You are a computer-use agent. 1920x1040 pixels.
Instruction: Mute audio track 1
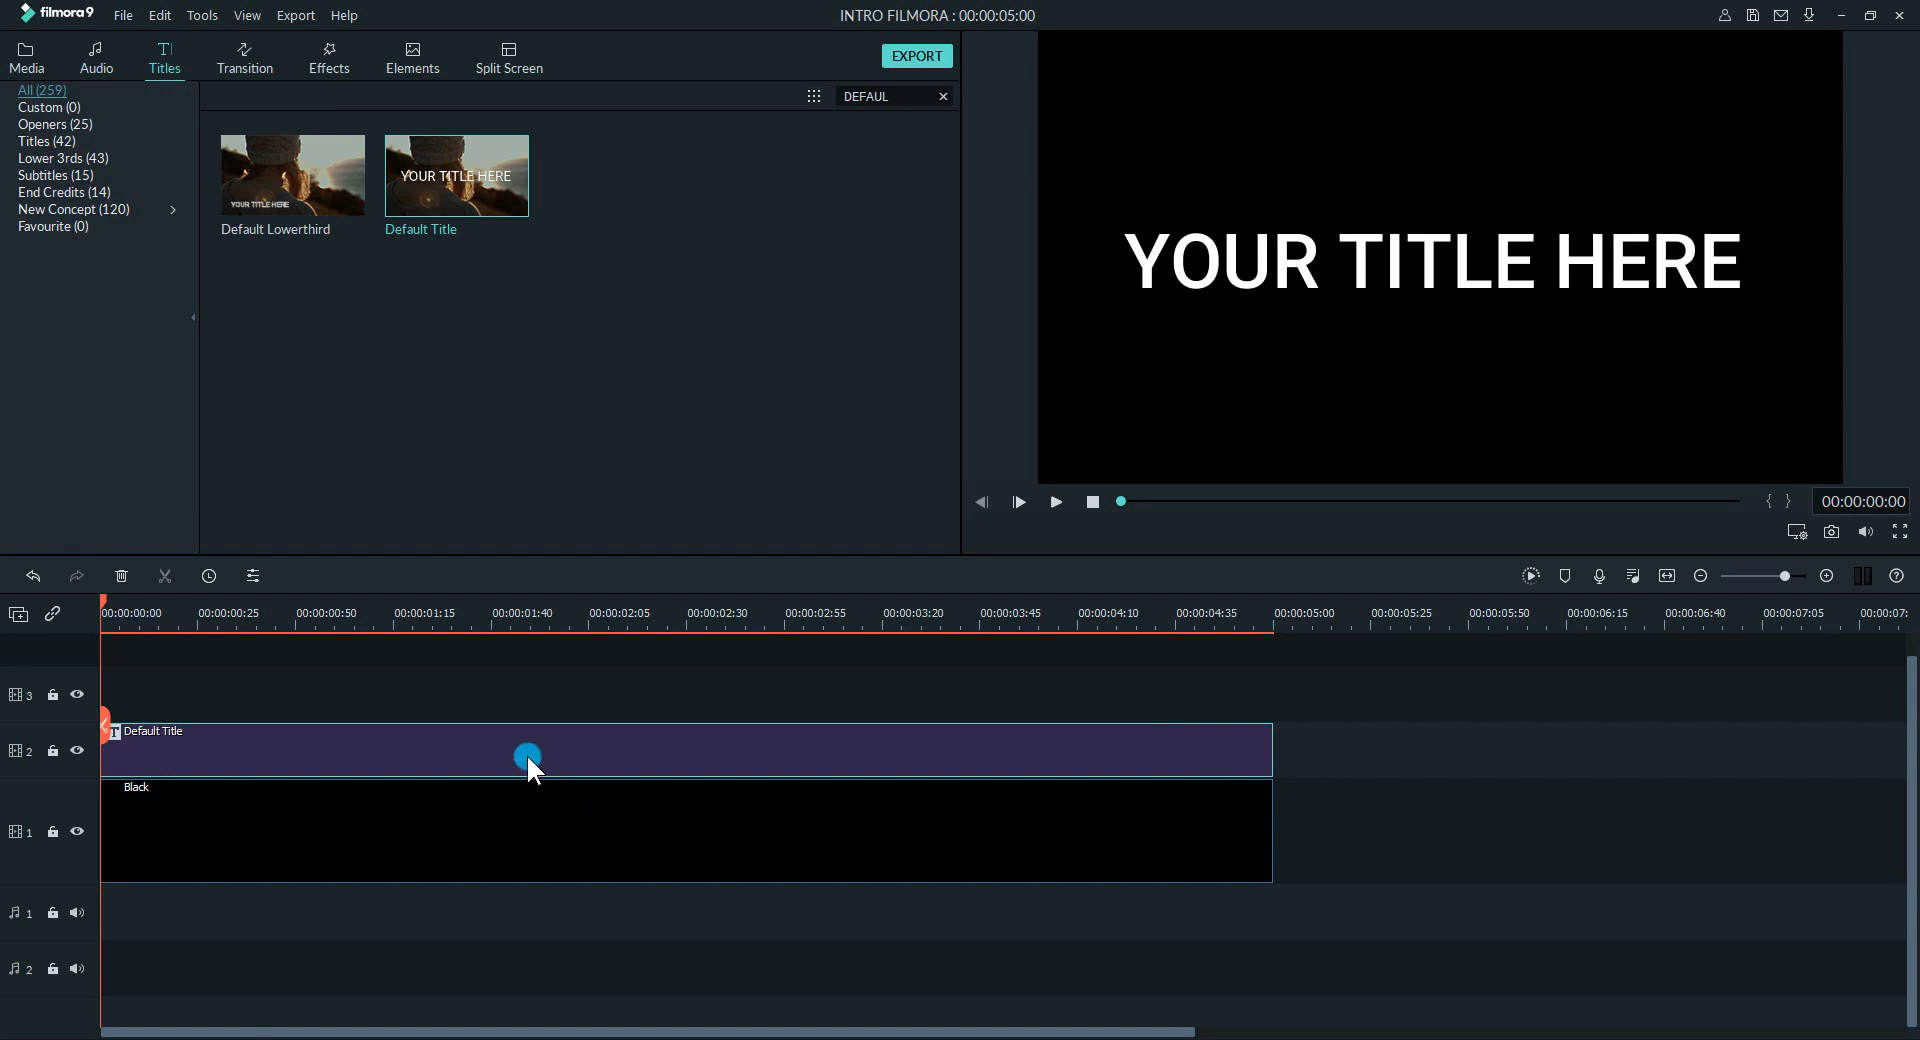(77, 913)
